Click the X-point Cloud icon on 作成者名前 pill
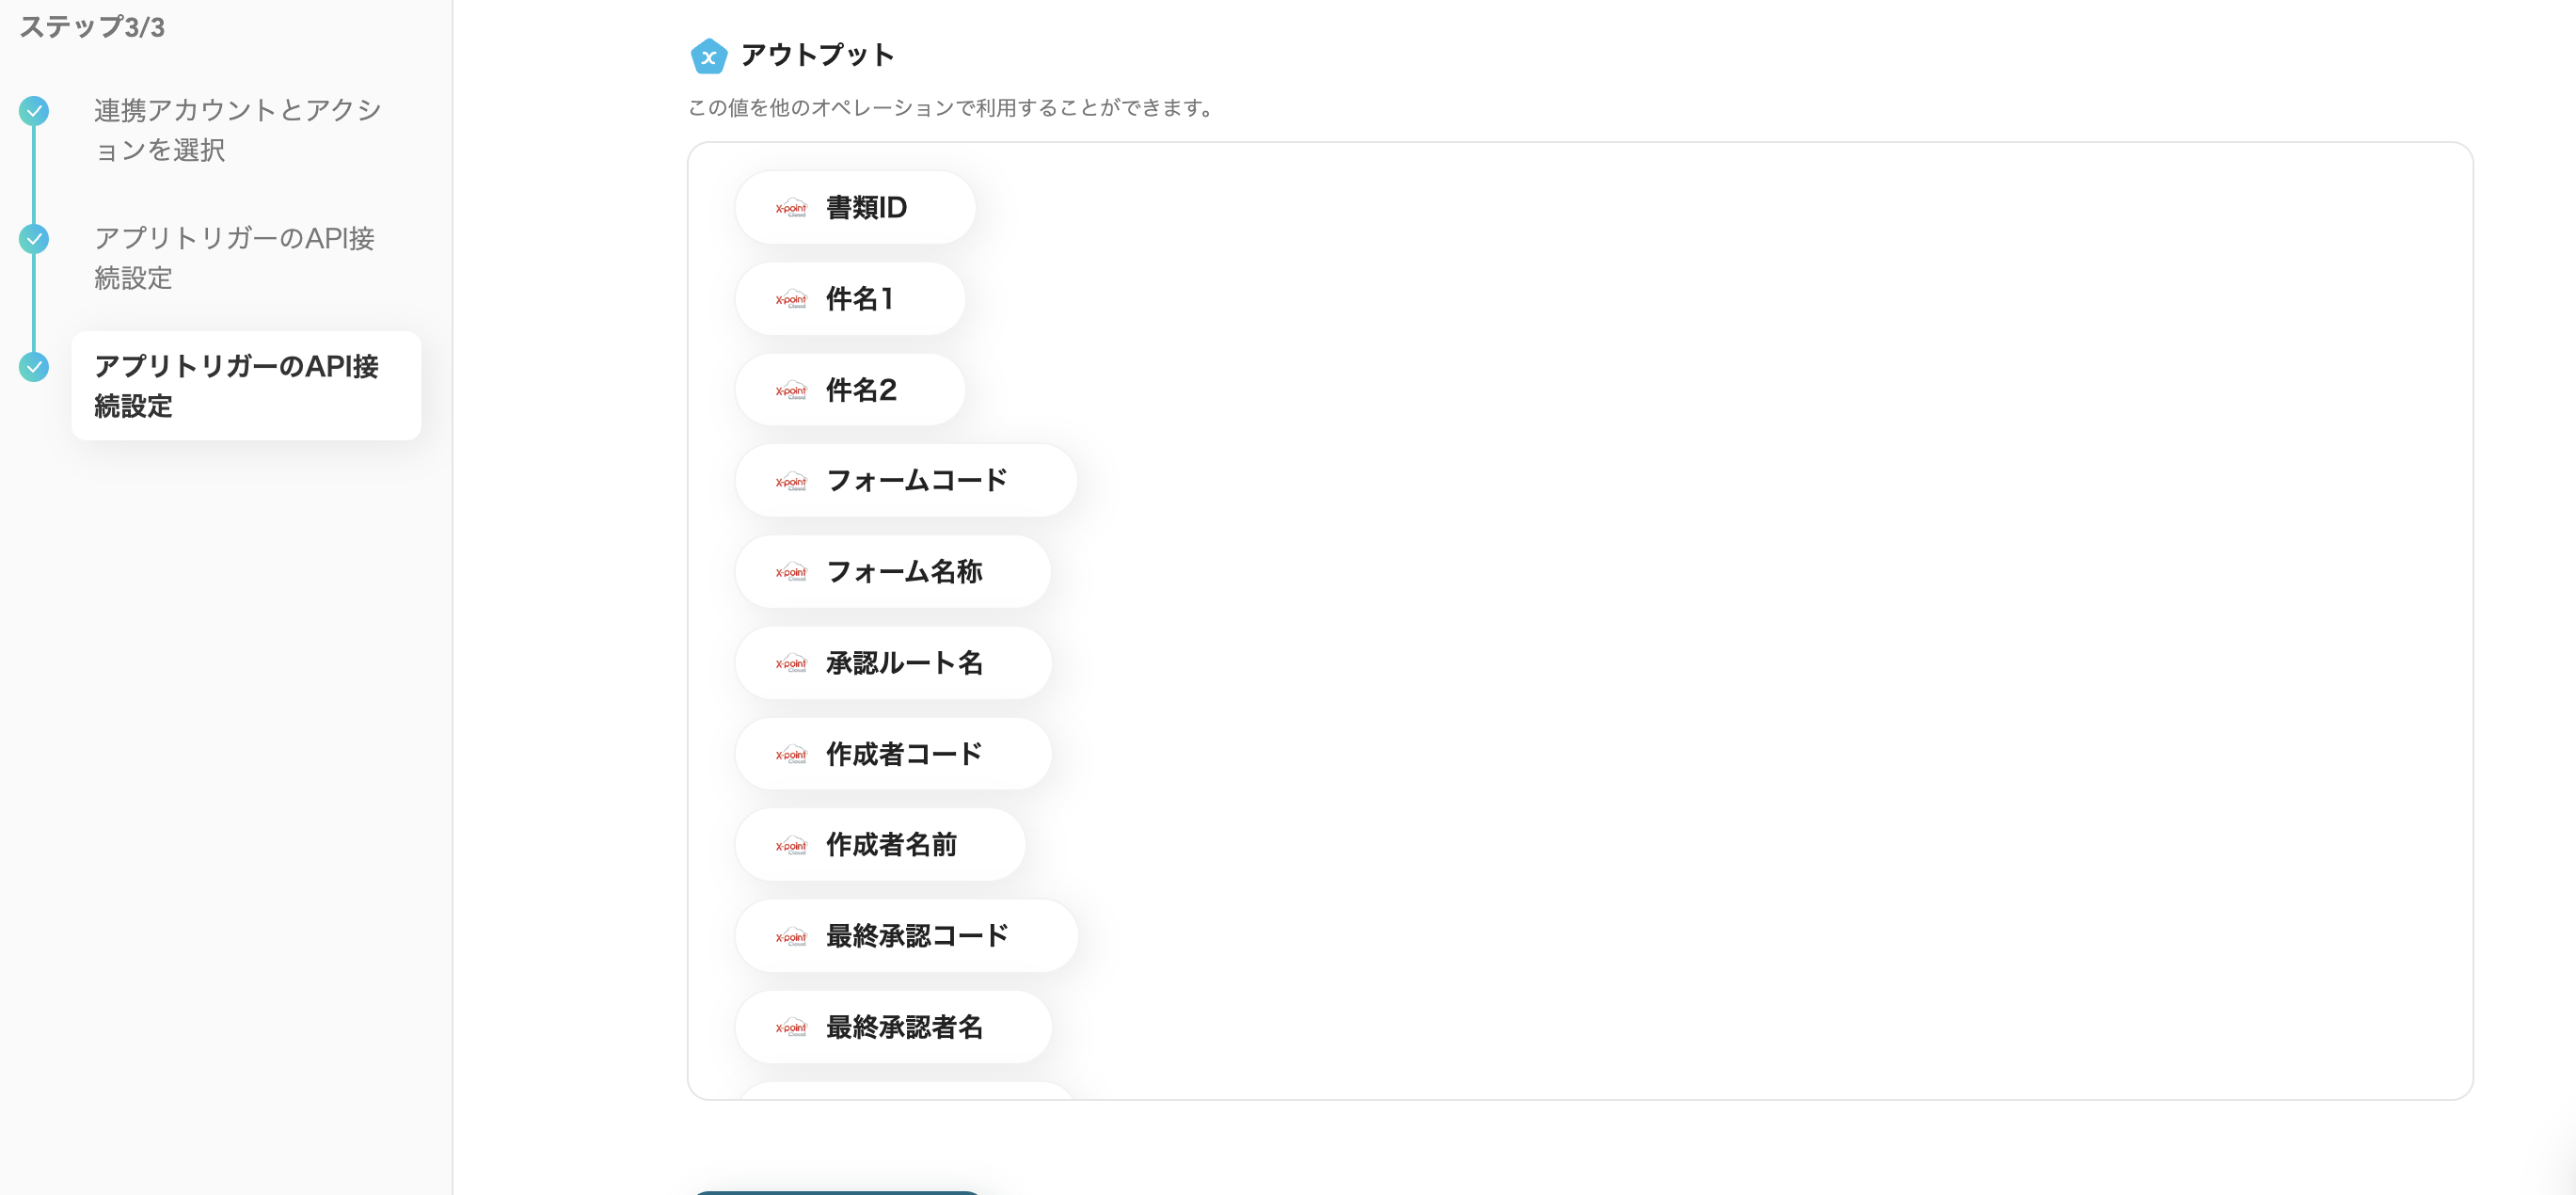The image size is (2576, 1195). 791,845
